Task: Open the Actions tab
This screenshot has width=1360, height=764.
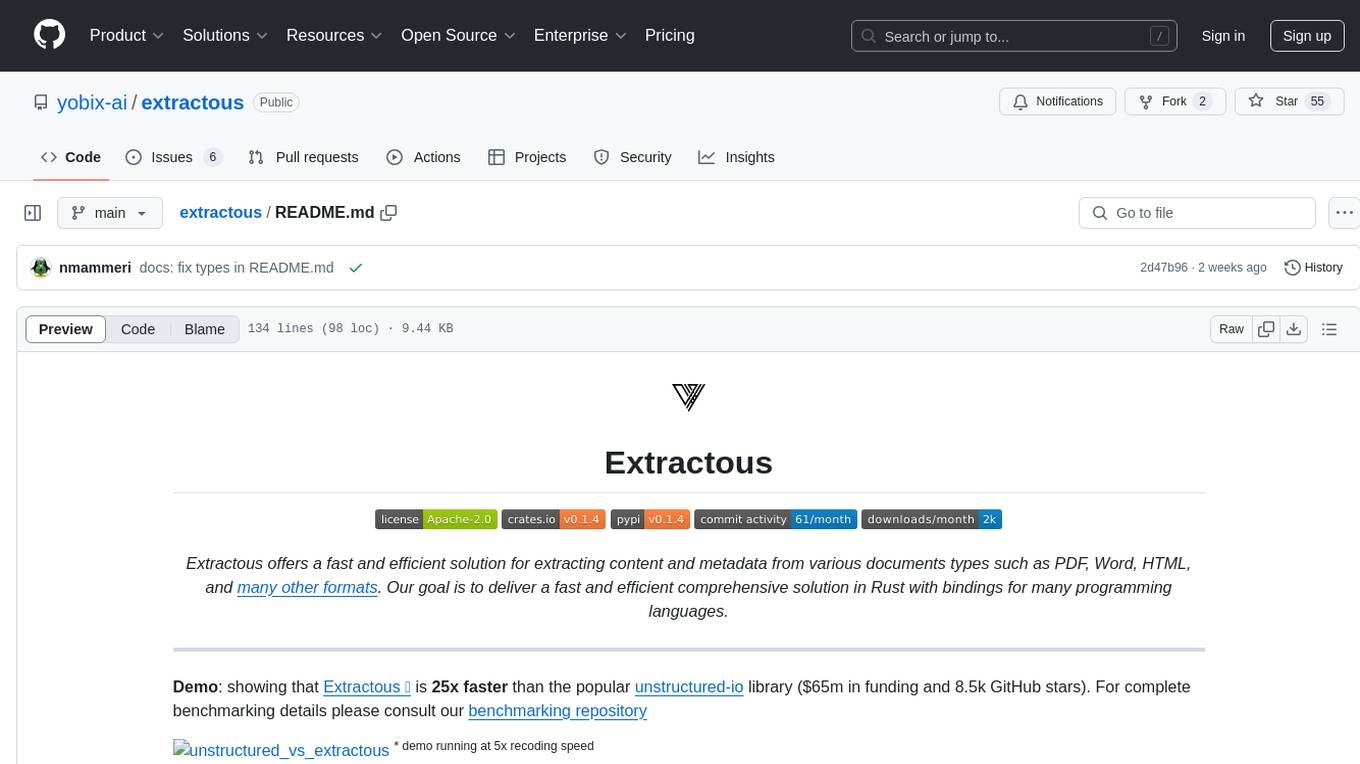Action: (x=423, y=157)
